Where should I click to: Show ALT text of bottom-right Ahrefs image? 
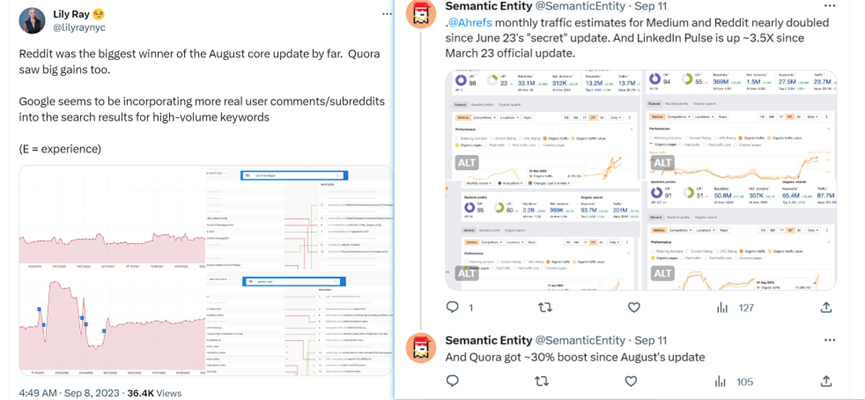[663, 273]
